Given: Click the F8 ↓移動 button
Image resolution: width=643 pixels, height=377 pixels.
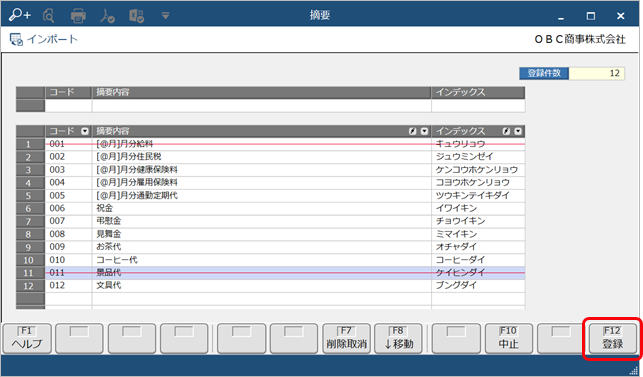Looking at the screenshot, I should [x=398, y=338].
